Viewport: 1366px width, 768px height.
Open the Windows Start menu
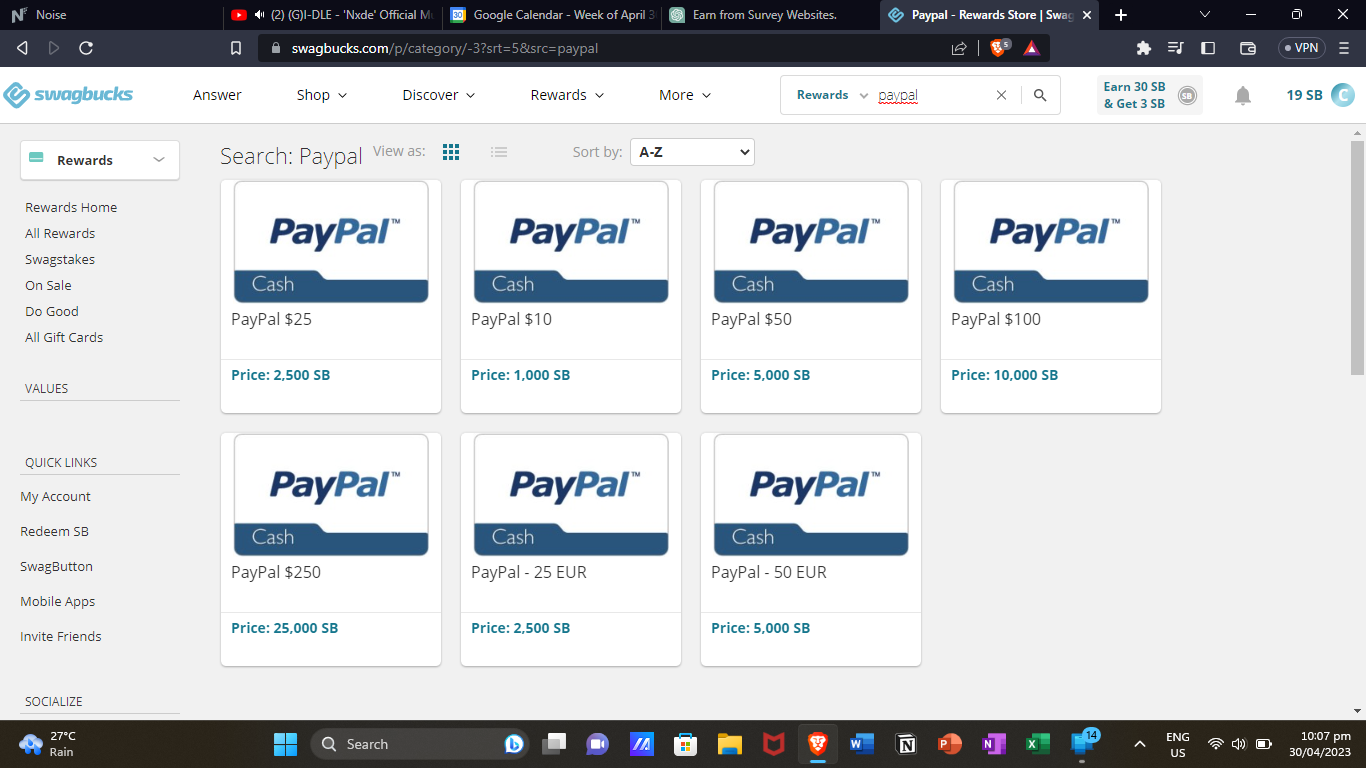[285, 744]
